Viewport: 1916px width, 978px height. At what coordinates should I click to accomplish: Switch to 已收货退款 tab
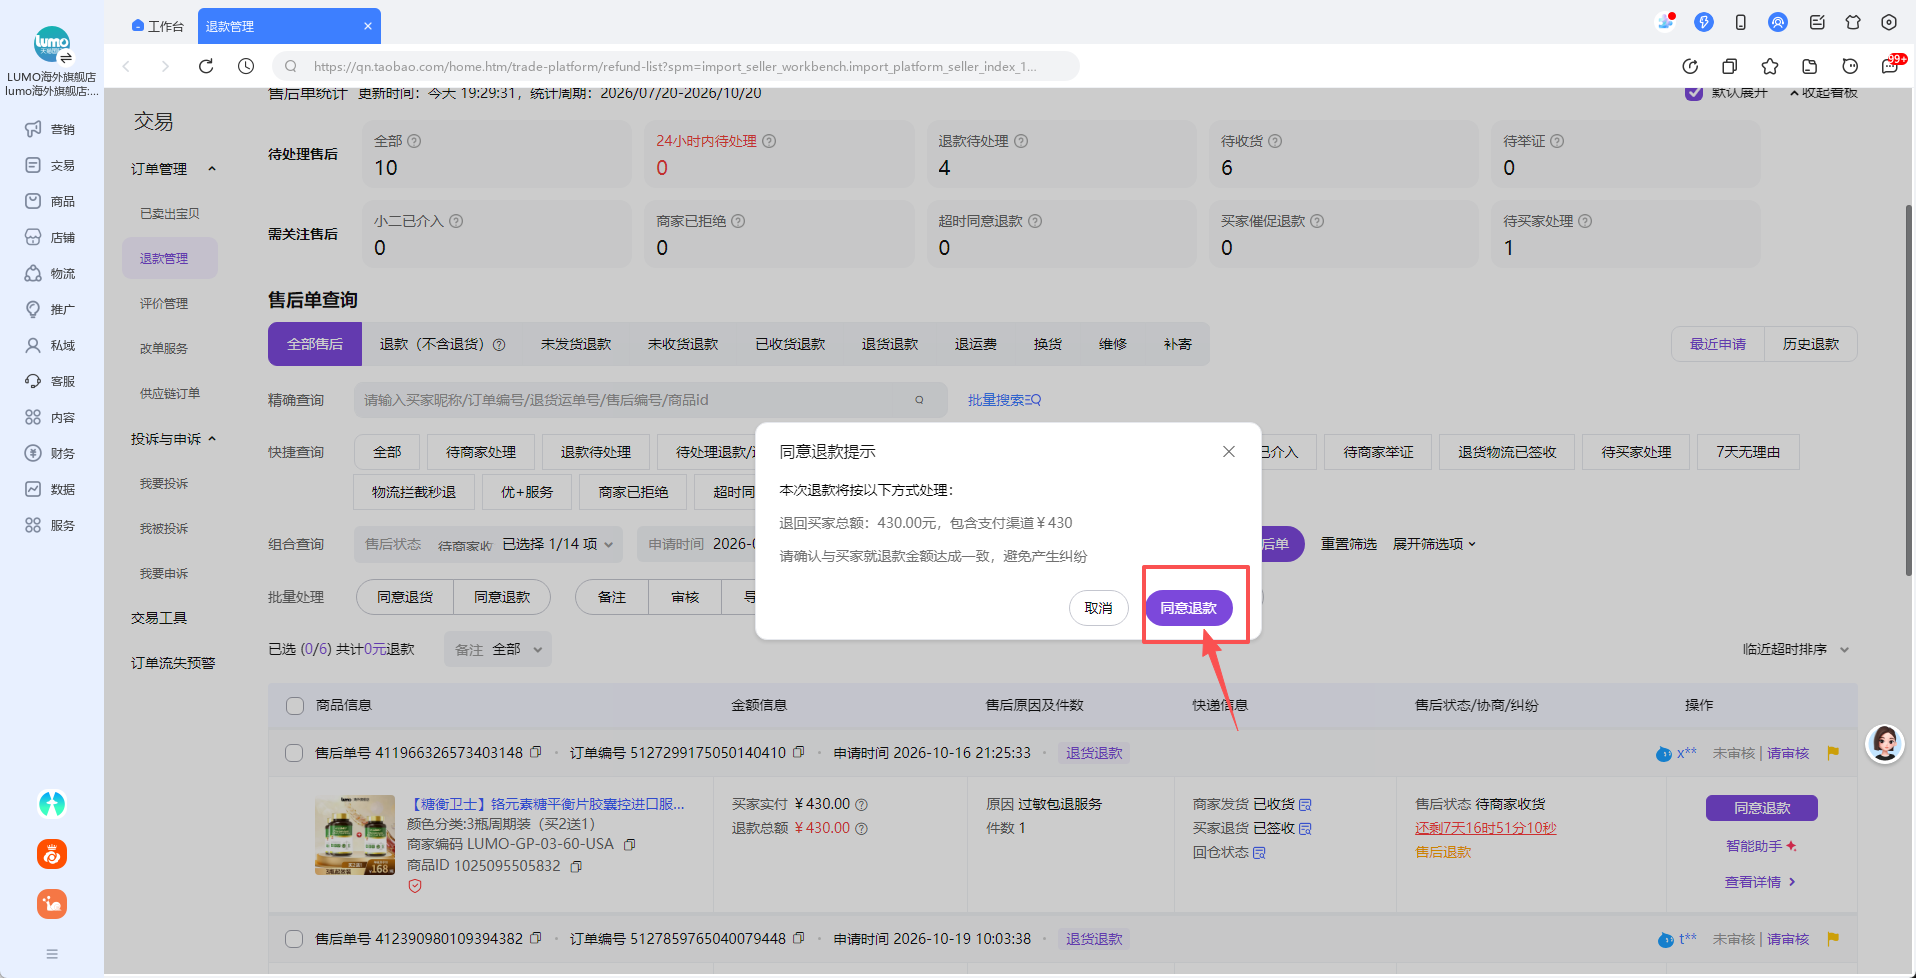pos(790,344)
